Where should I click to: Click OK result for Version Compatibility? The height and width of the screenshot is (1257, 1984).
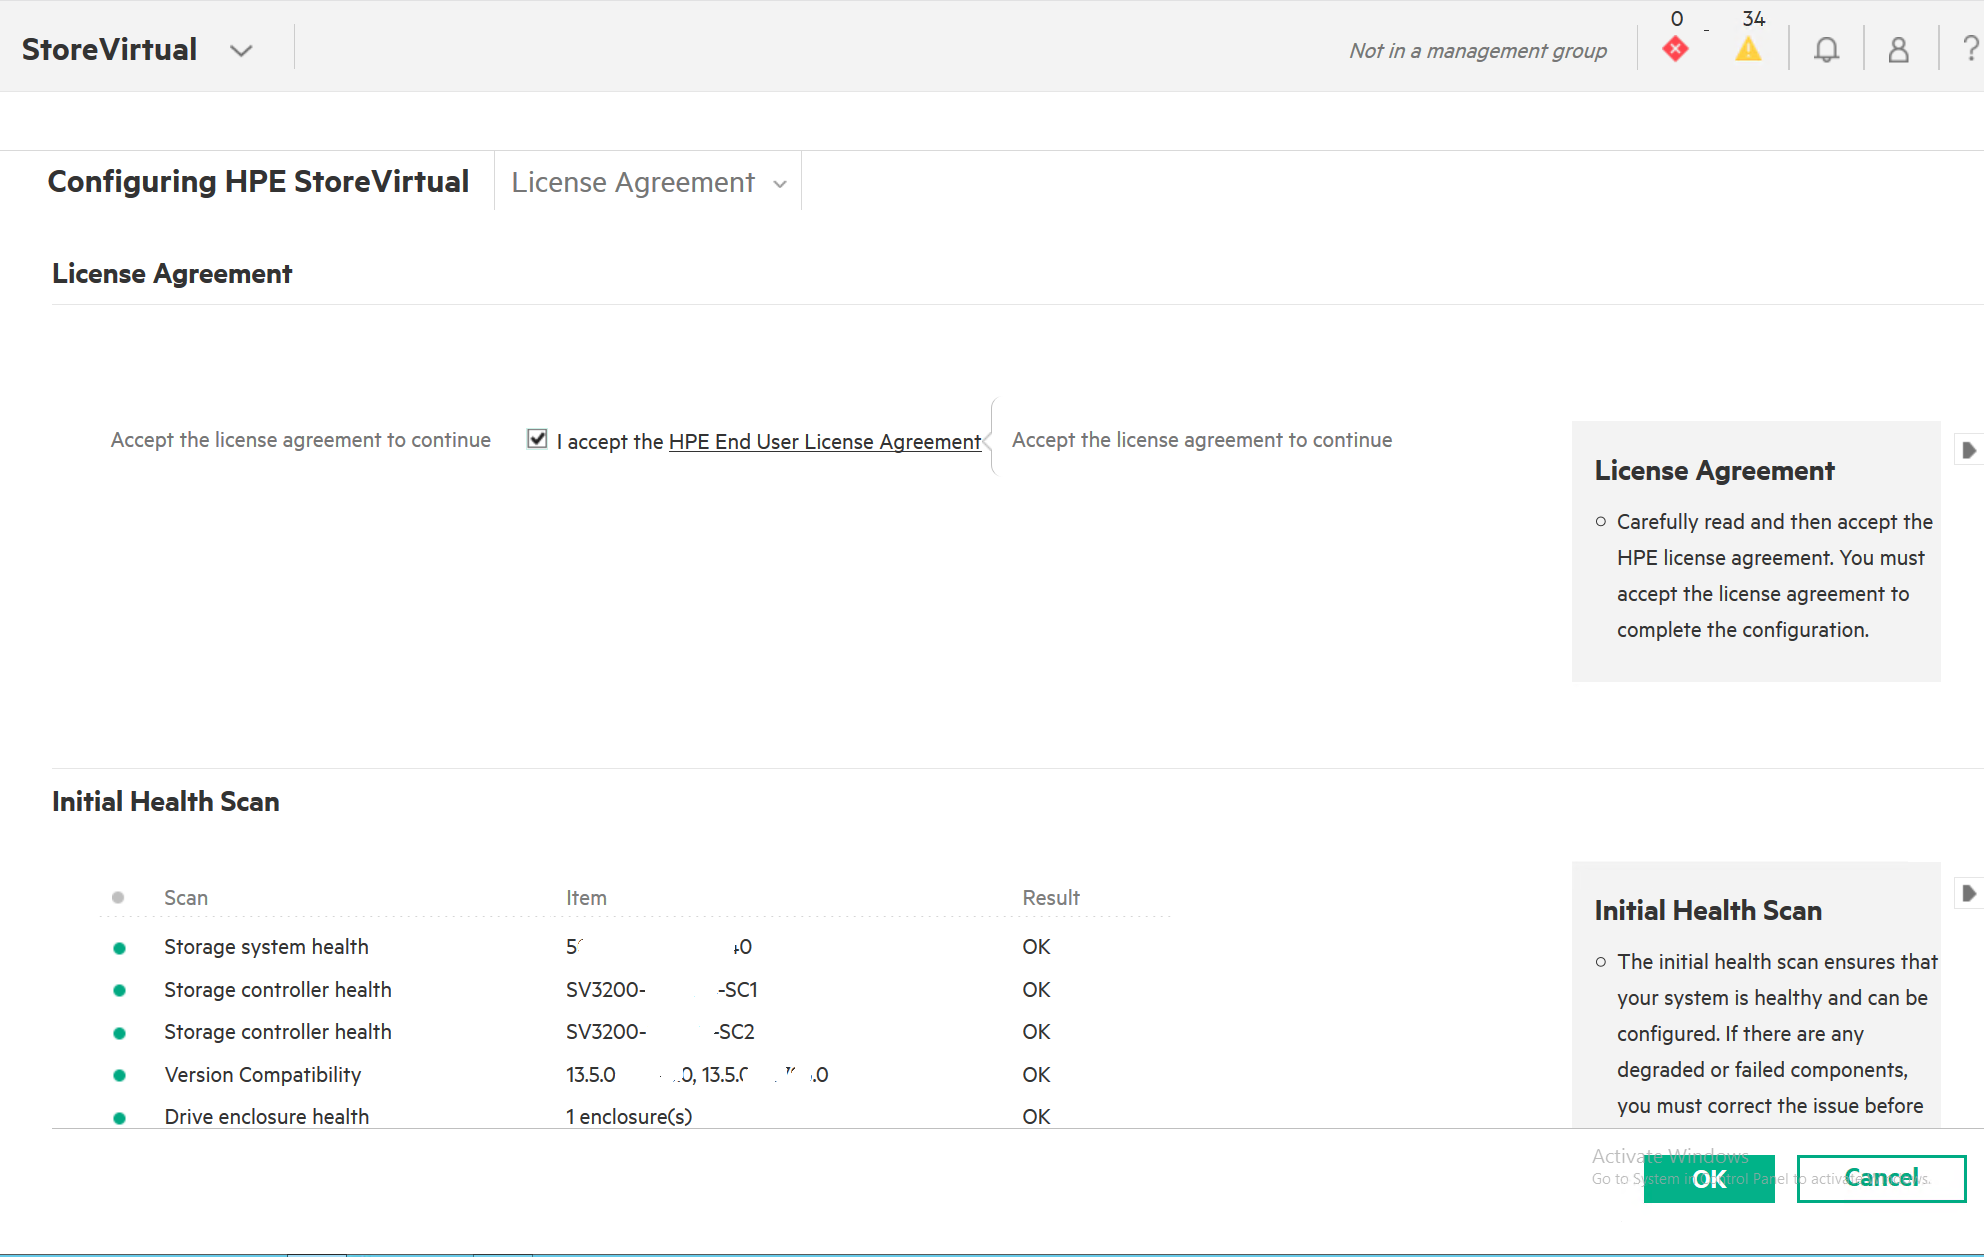(x=1036, y=1074)
